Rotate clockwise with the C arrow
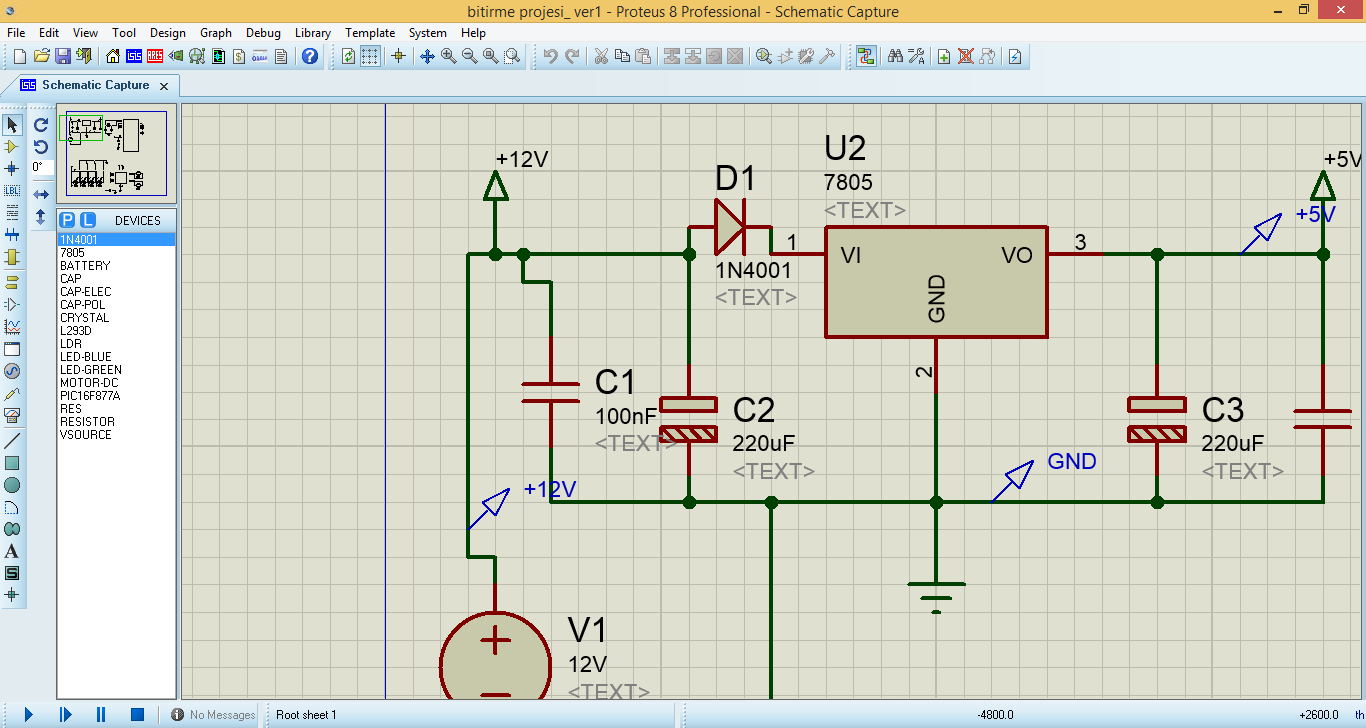This screenshot has width=1366, height=728. 41,125
